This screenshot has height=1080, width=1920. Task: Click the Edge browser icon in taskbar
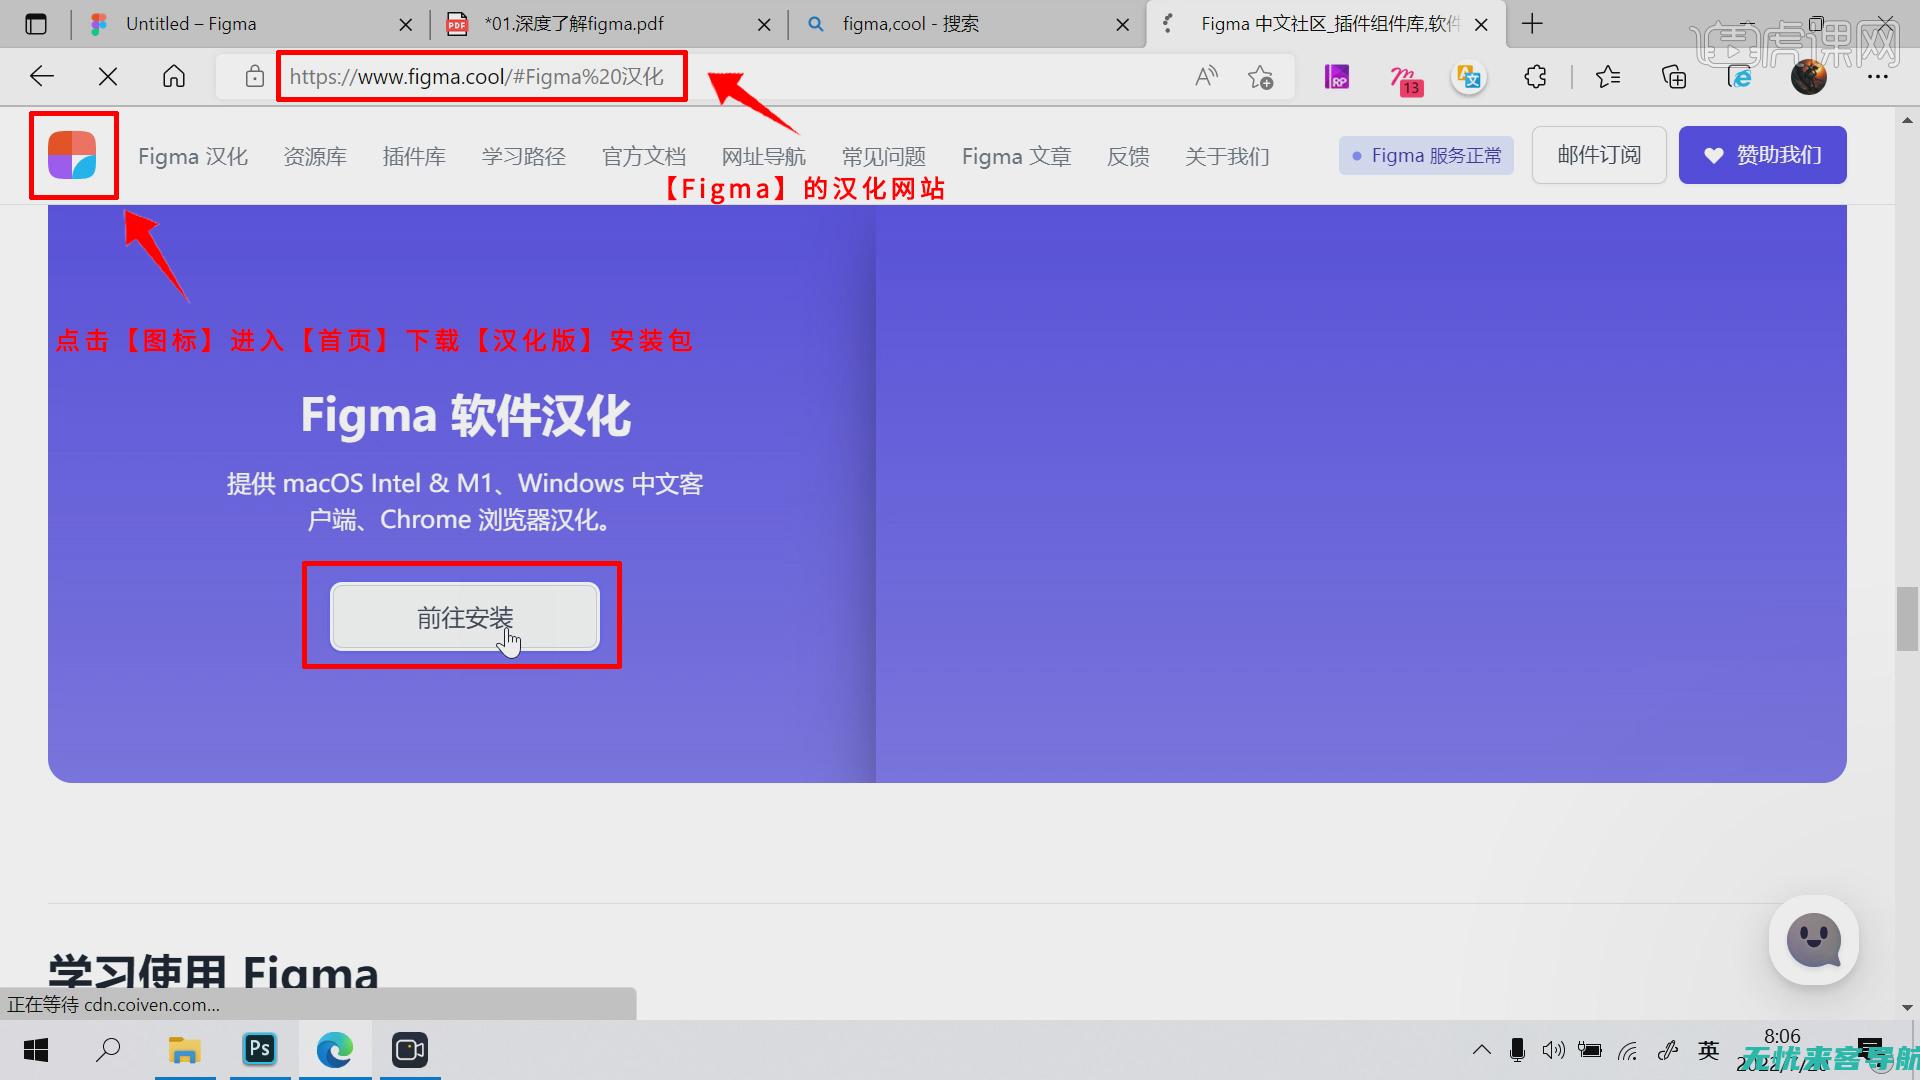tap(335, 1050)
